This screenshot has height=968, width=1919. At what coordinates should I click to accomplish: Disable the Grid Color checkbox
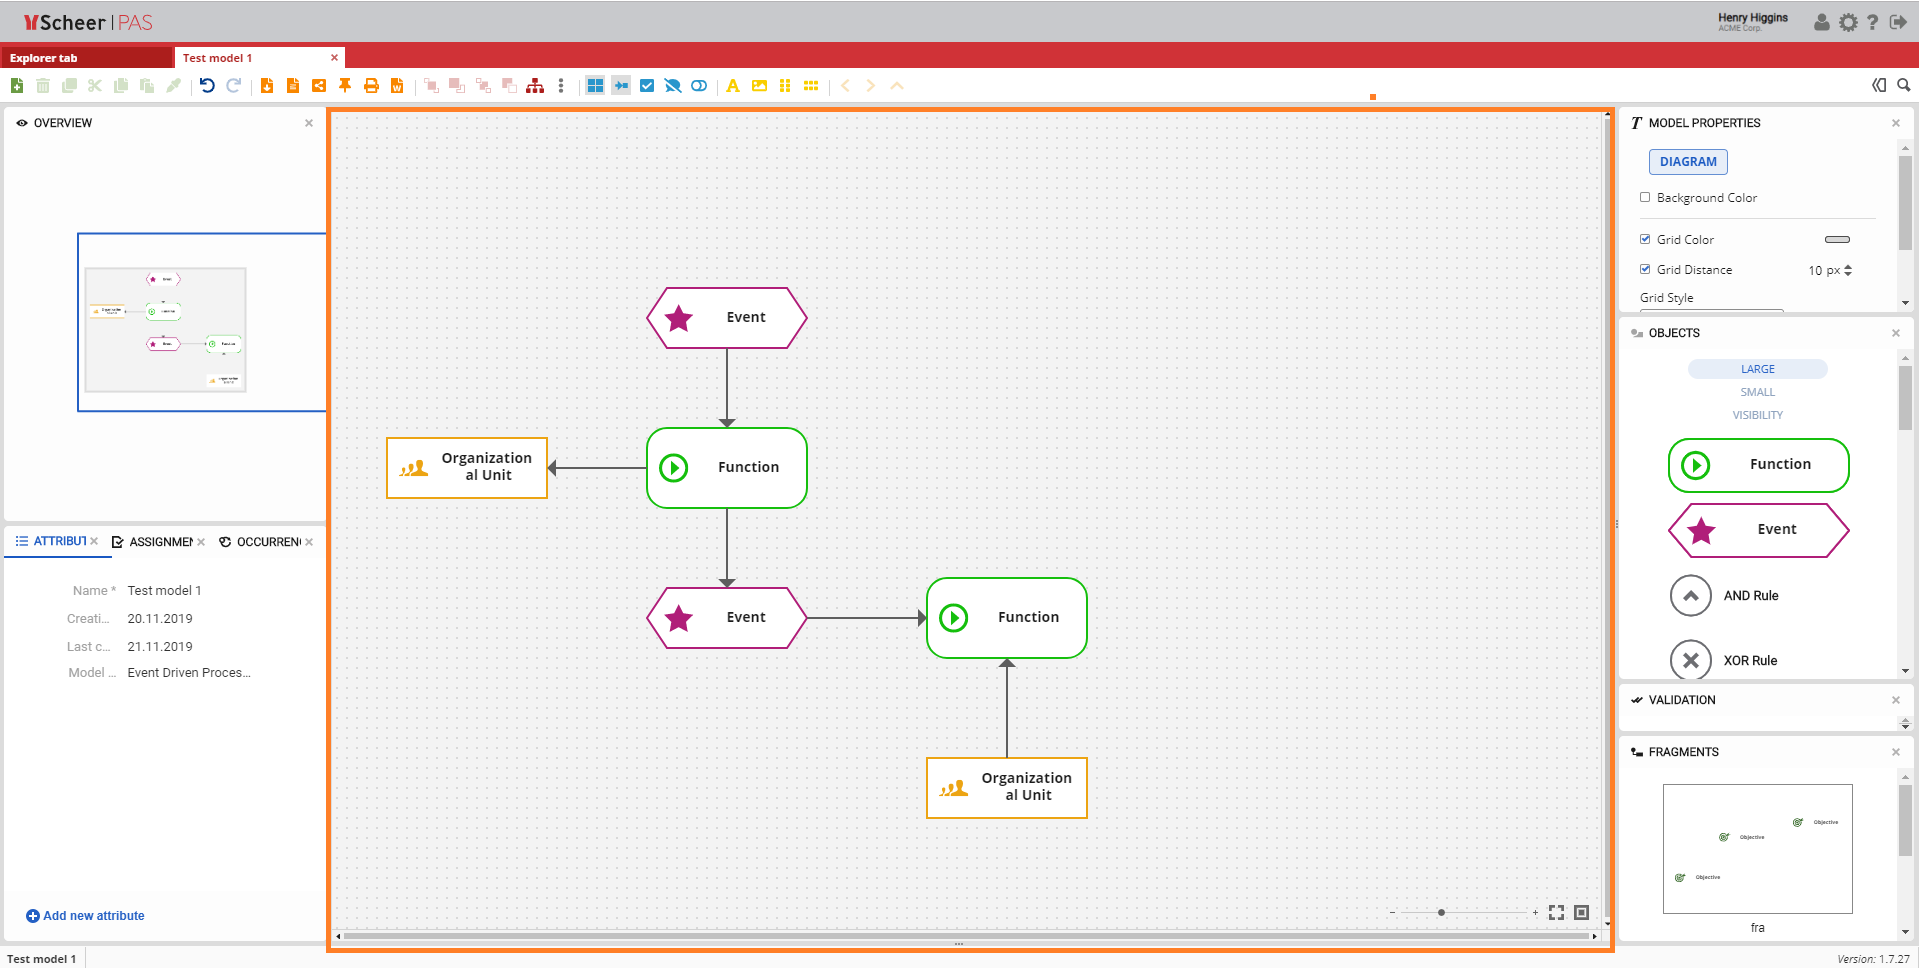[x=1645, y=239]
